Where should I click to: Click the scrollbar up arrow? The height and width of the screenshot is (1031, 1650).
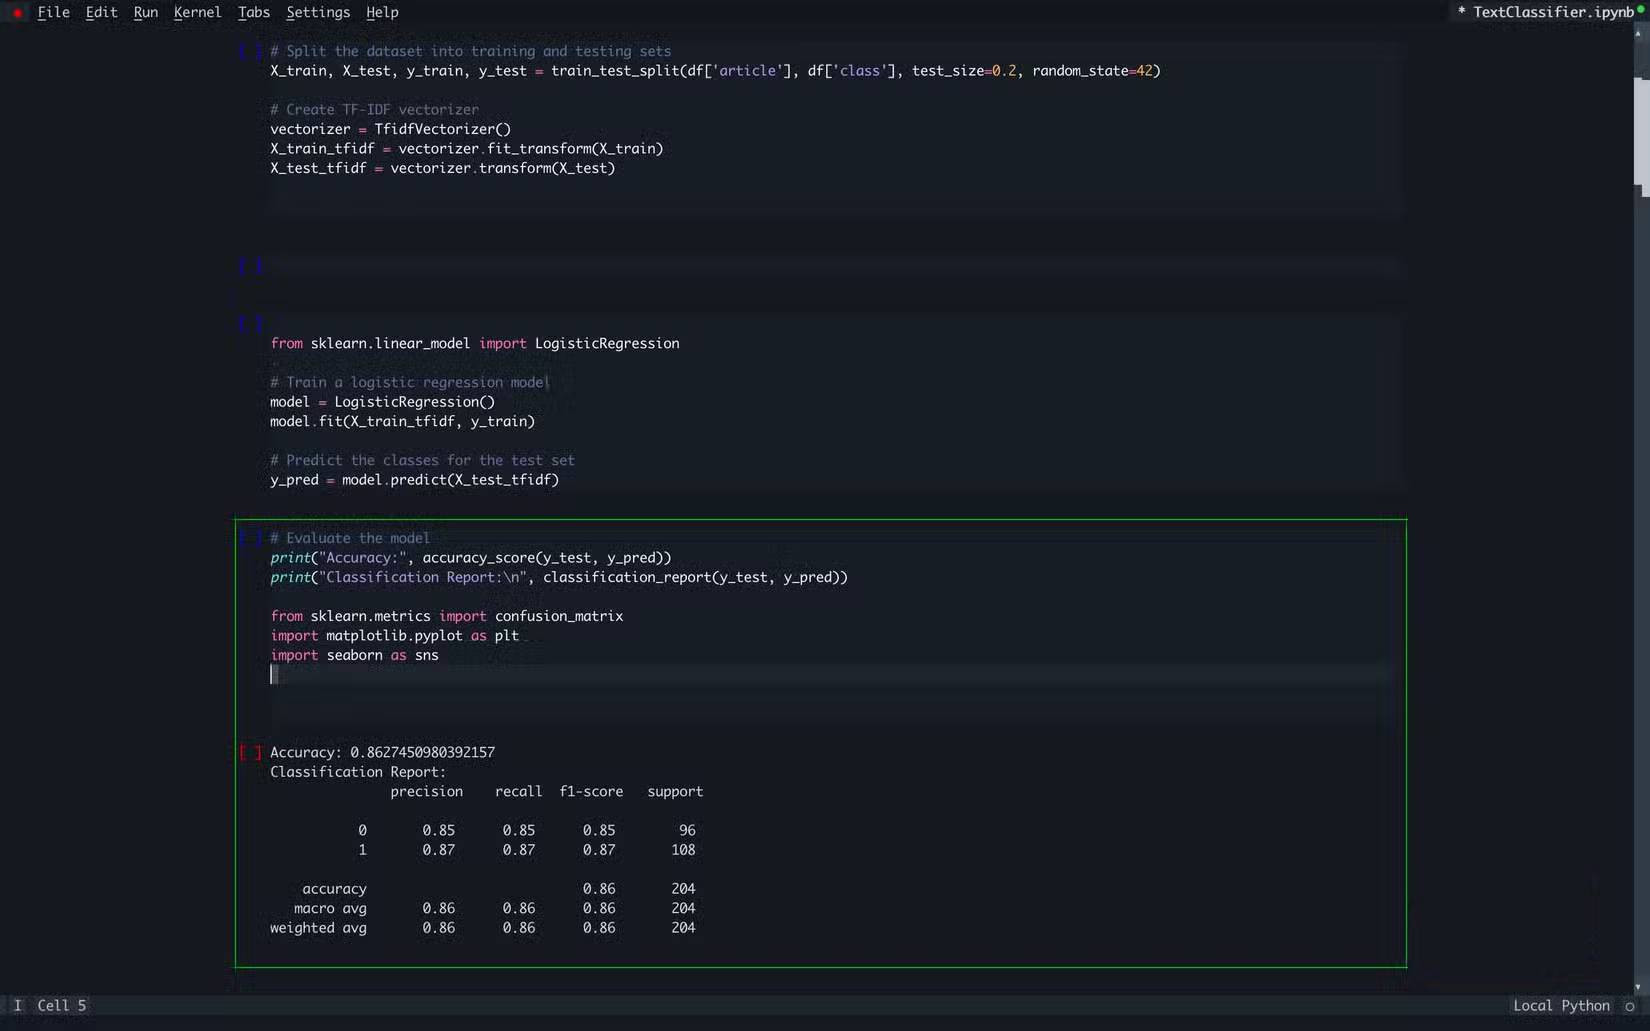click(1638, 33)
